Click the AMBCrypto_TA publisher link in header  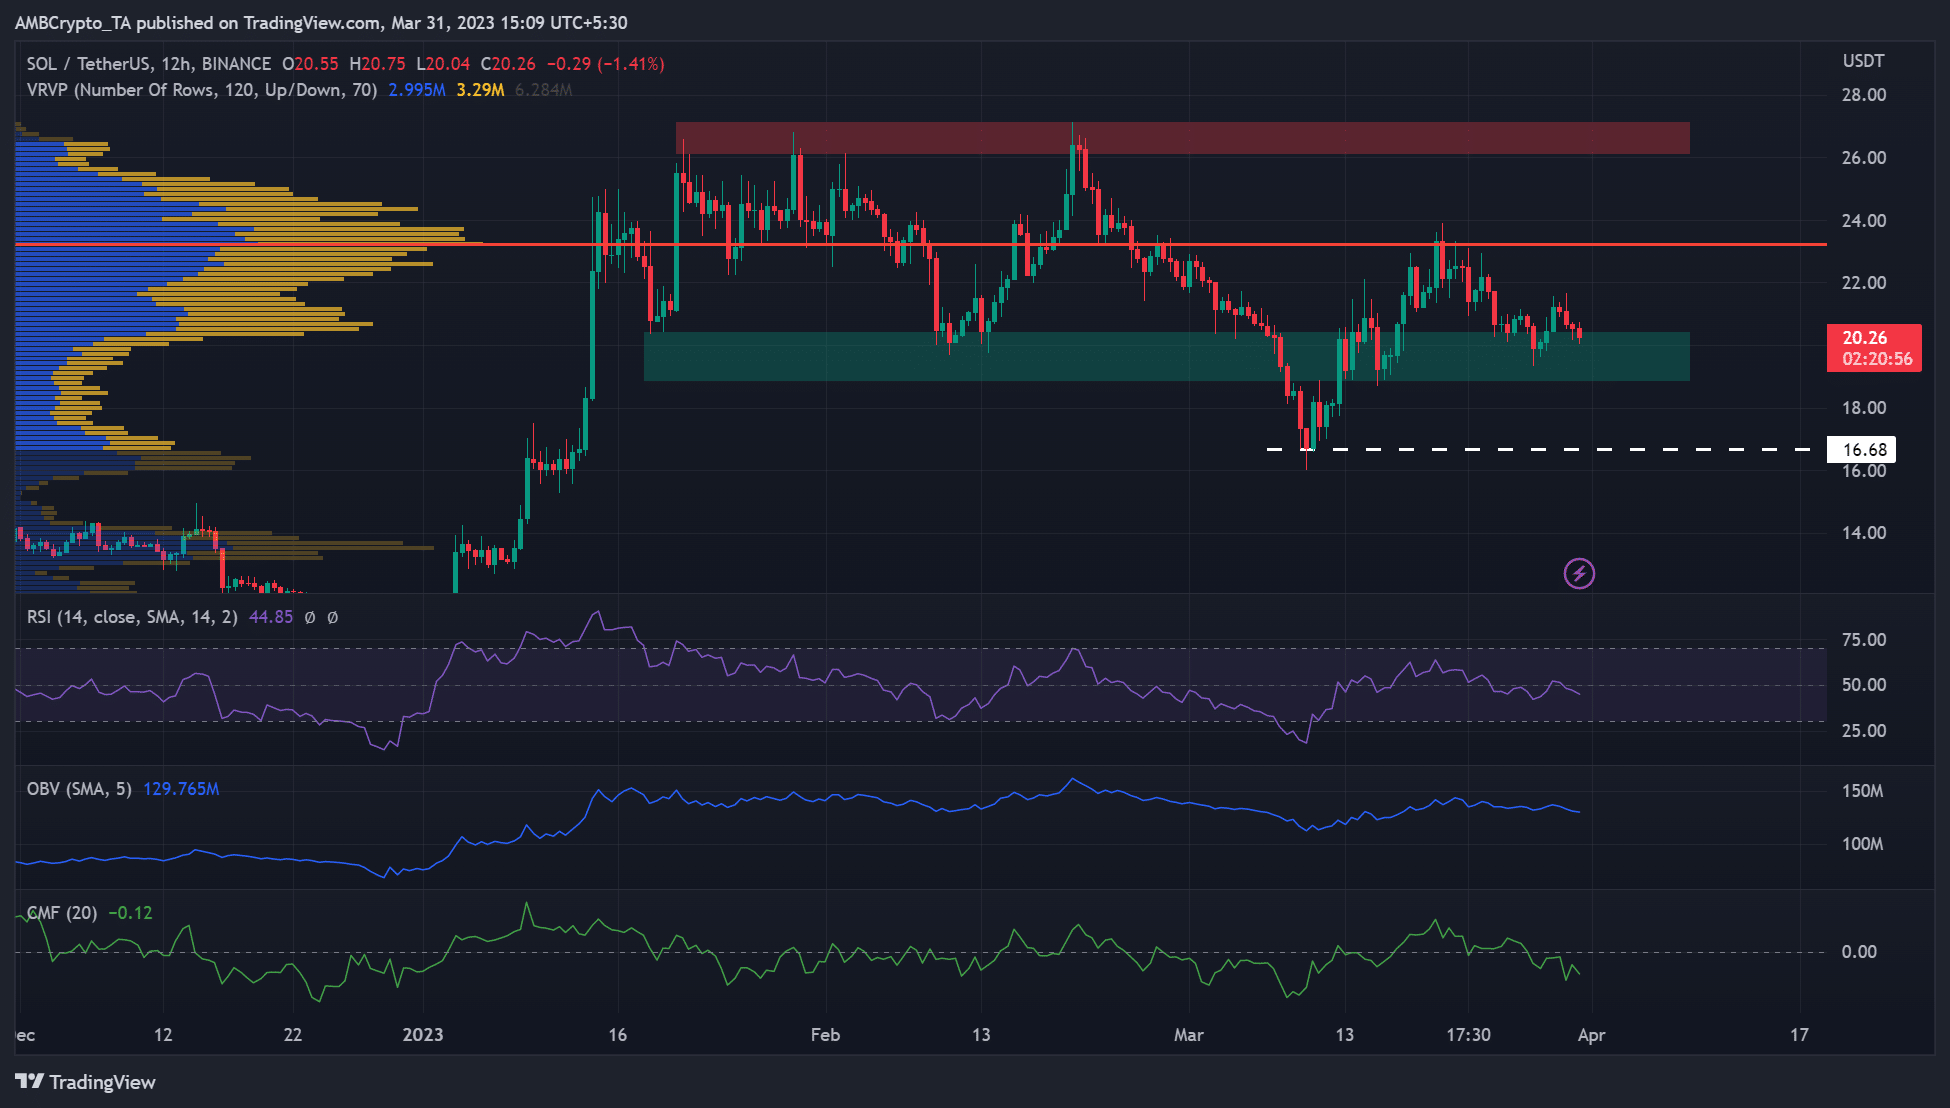tap(73, 22)
